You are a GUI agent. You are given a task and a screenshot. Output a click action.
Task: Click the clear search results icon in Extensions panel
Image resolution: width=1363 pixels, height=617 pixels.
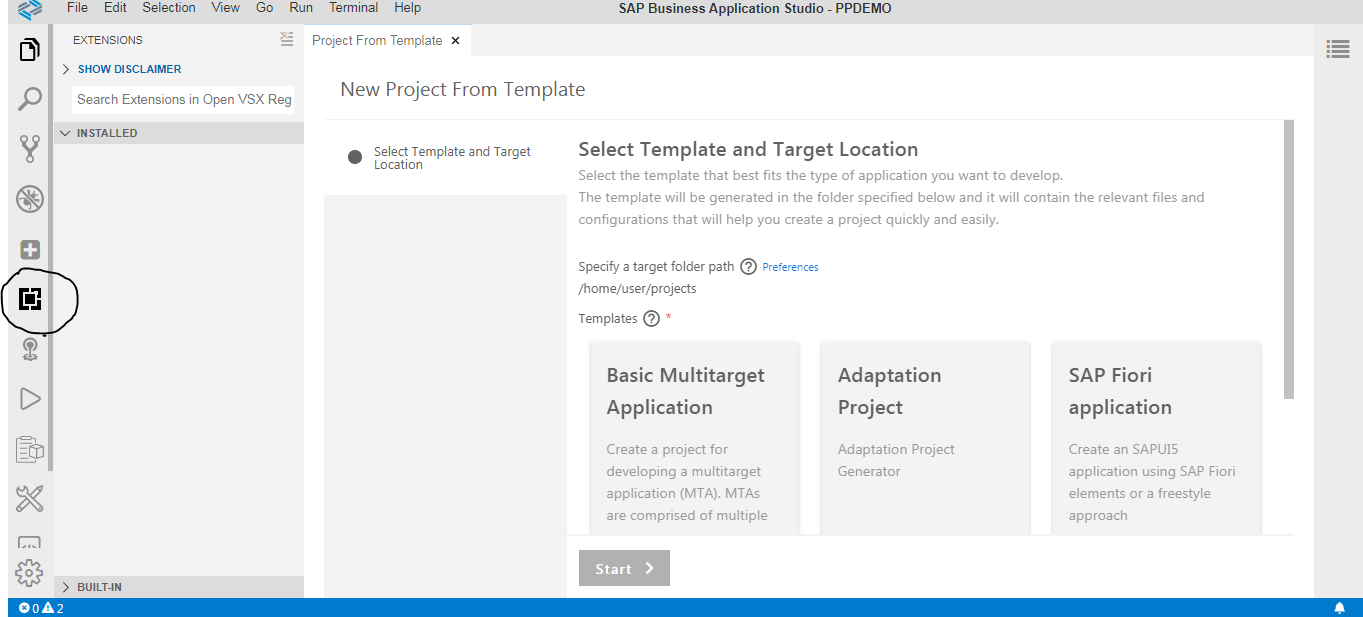(x=287, y=39)
